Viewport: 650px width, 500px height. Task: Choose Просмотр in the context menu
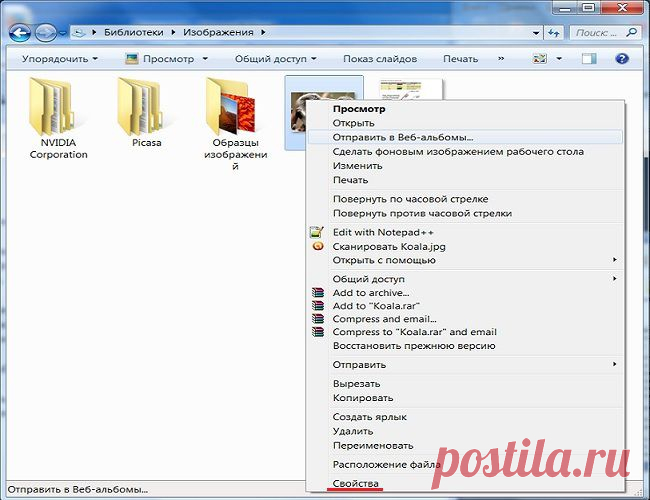pos(465,109)
